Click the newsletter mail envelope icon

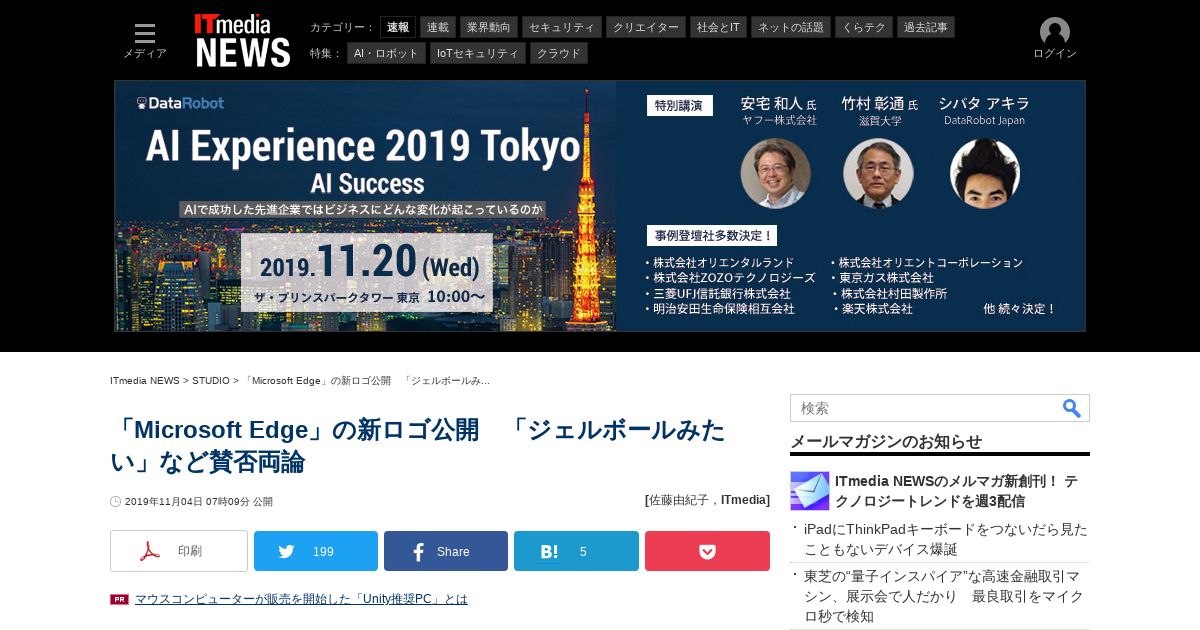[810, 491]
